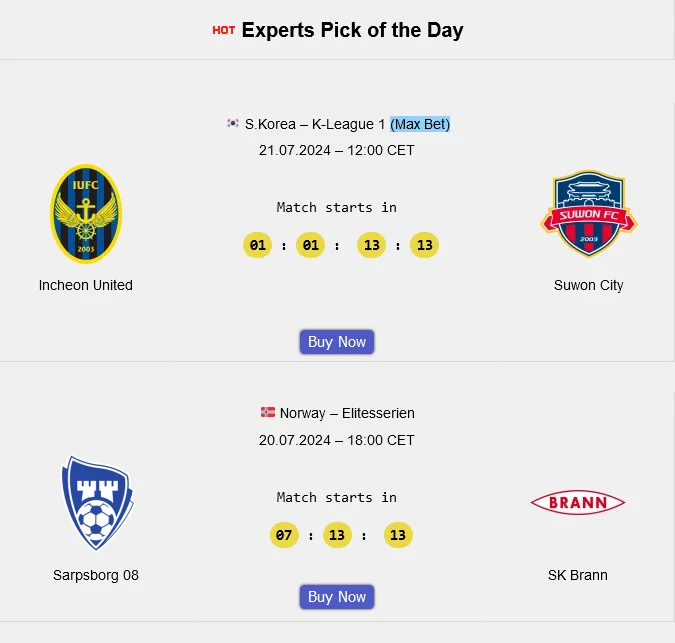Screen dimensions: 675x643
Task: Click the Incheon United team name
Action: (86, 285)
